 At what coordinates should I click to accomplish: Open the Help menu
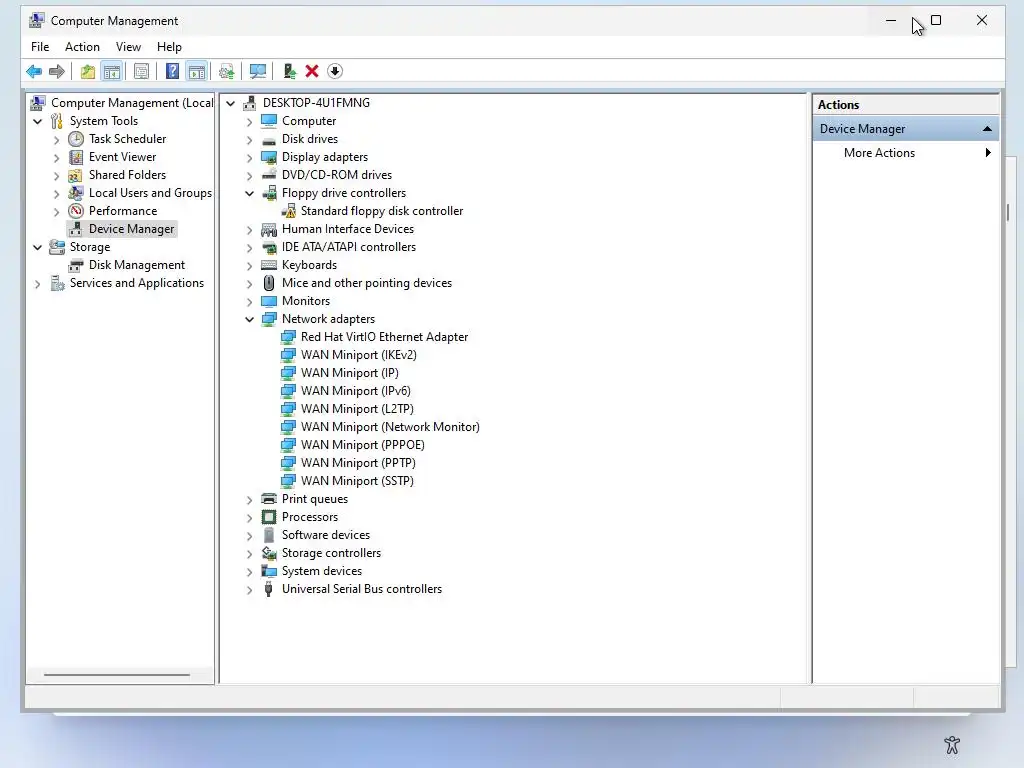(x=169, y=47)
